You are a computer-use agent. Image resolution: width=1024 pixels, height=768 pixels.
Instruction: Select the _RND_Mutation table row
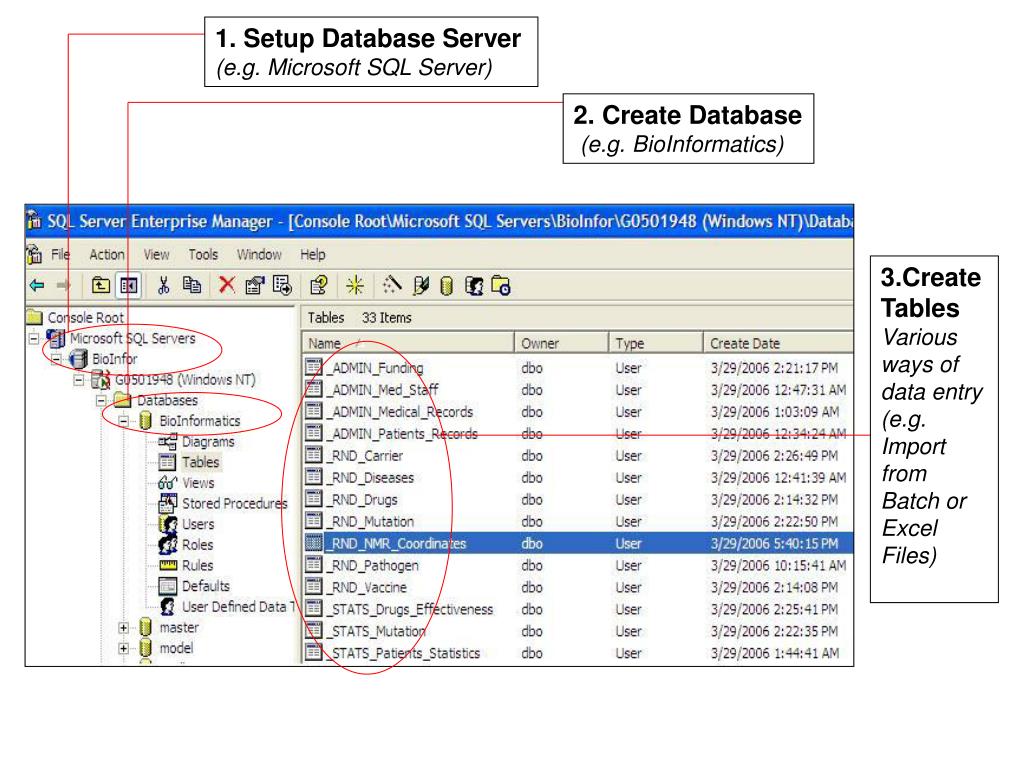(x=578, y=521)
